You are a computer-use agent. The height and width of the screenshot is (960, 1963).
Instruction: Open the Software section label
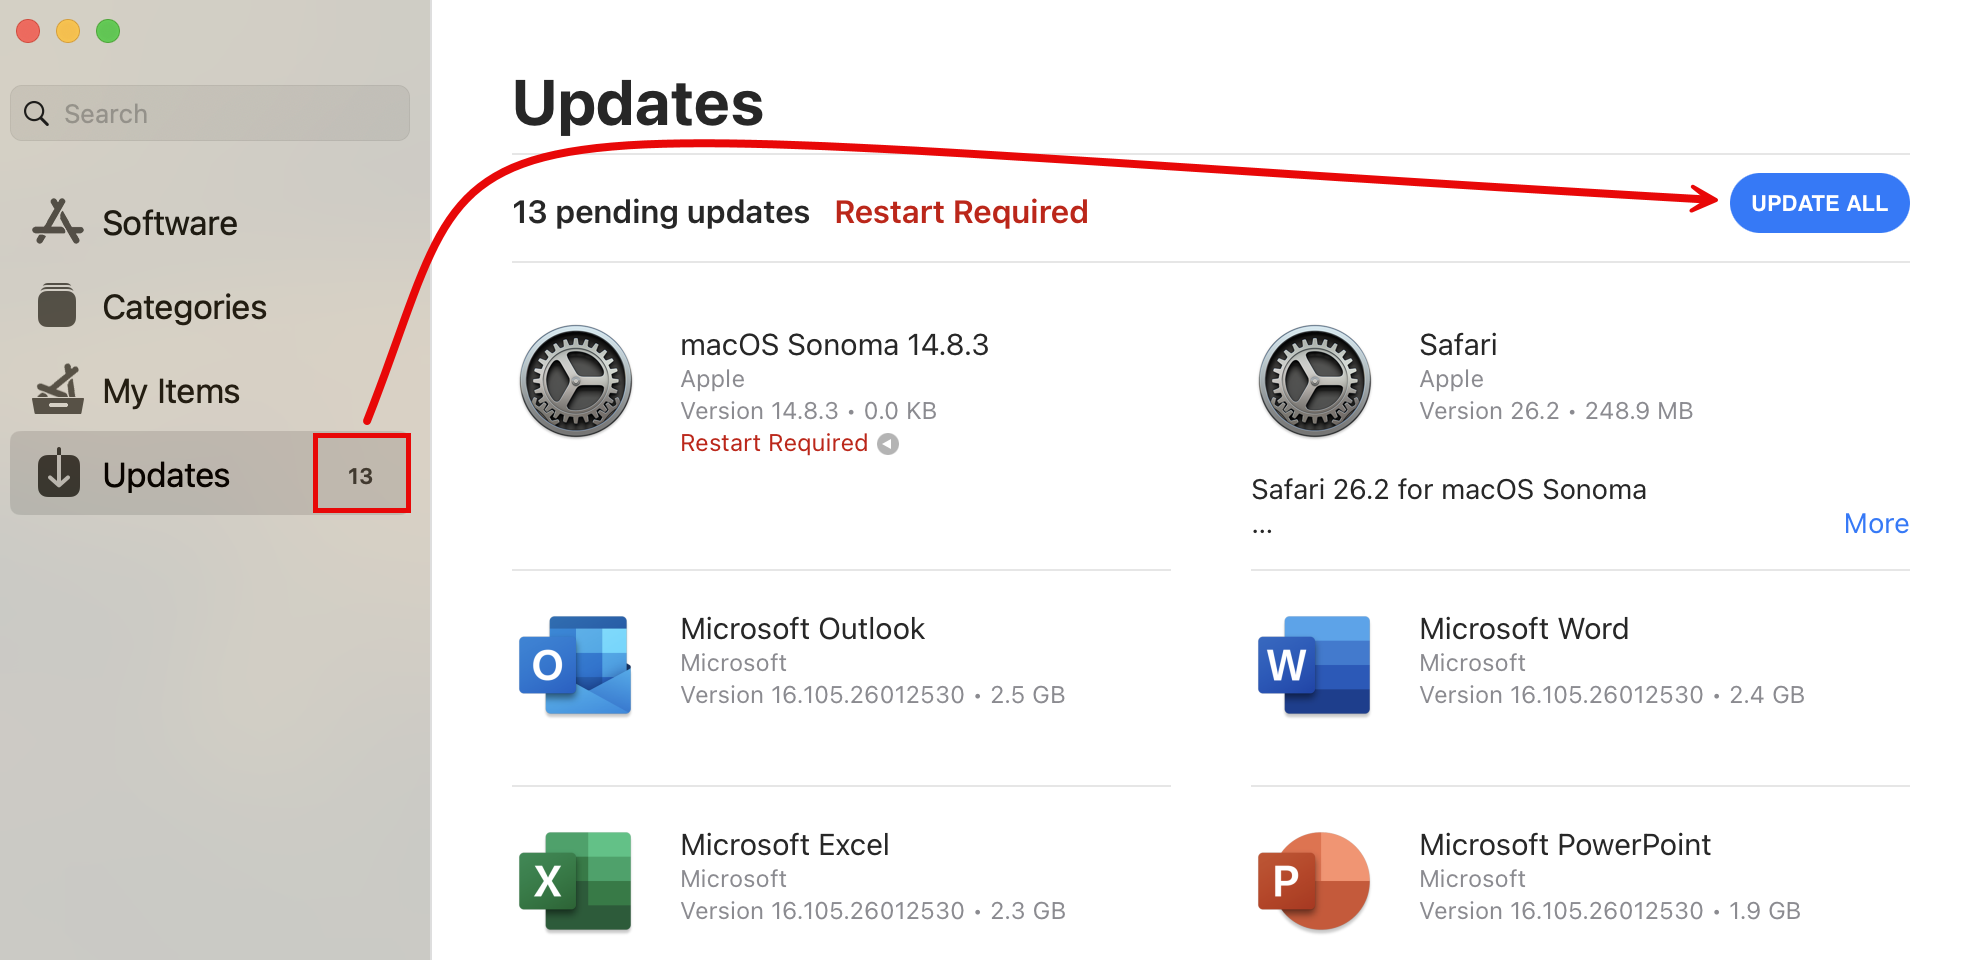170,223
